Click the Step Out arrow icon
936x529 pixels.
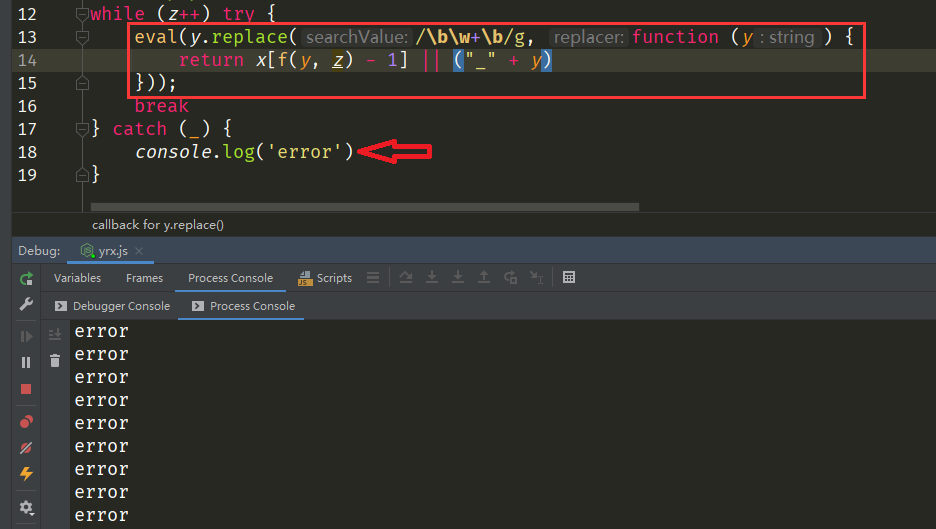[x=484, y=278]
